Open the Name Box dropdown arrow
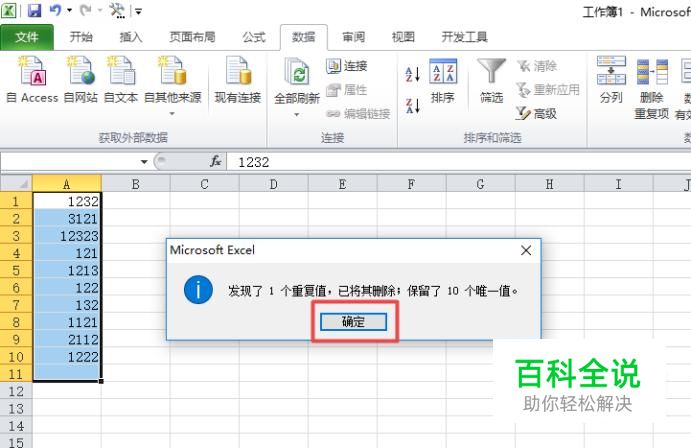The width and height of the screenshot is (691, 448). 144,162
